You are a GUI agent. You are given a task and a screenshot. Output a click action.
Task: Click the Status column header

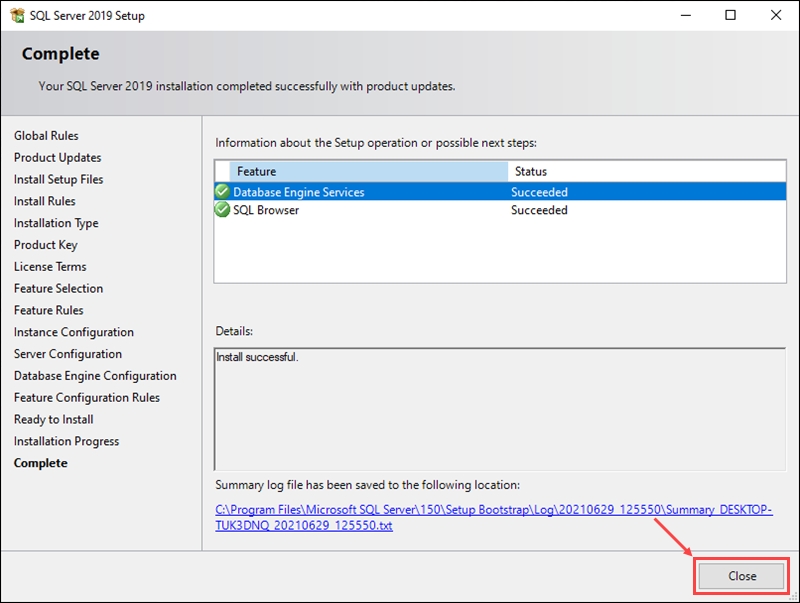647,171
